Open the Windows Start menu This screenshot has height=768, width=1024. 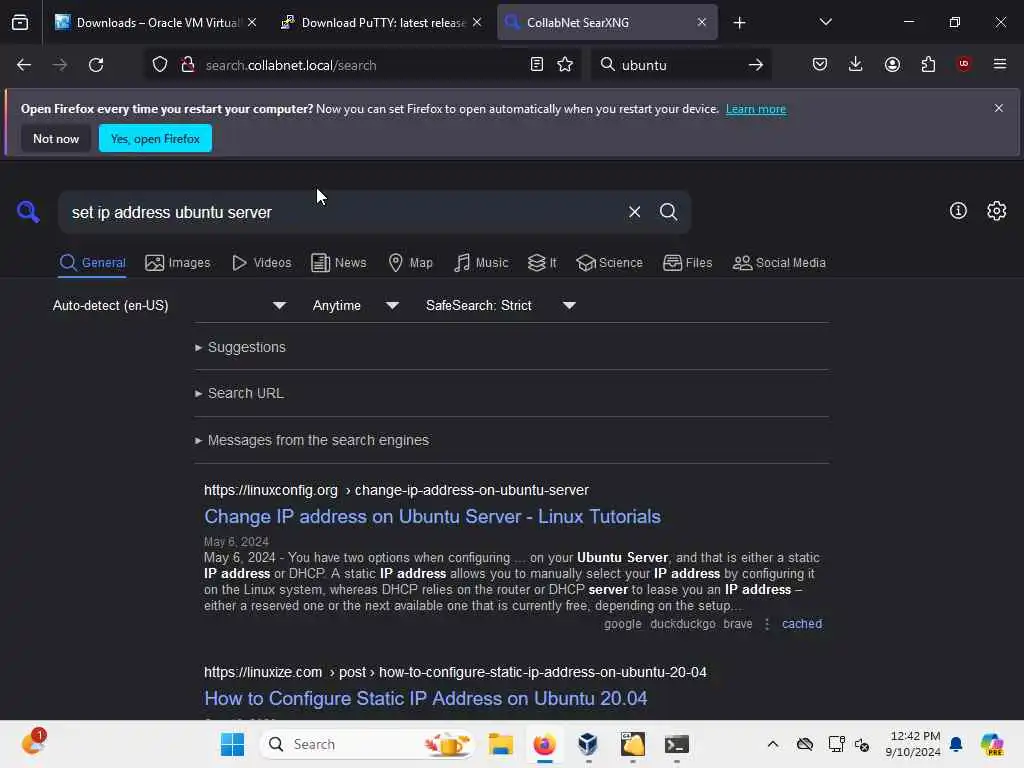click(232, 744)
